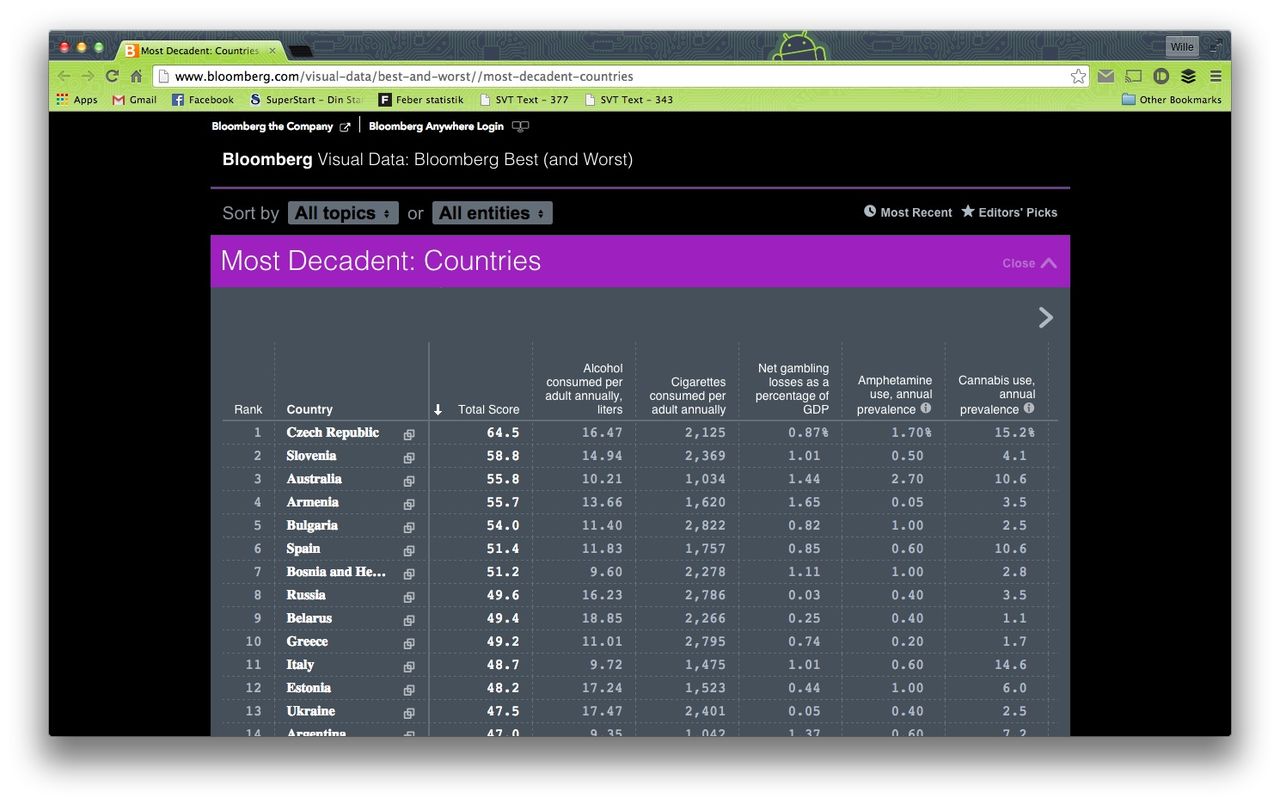Open Italy details popup icon
Image resolution: width=1280 pixels, height=804 pixels.
click(x=409, y=667)
